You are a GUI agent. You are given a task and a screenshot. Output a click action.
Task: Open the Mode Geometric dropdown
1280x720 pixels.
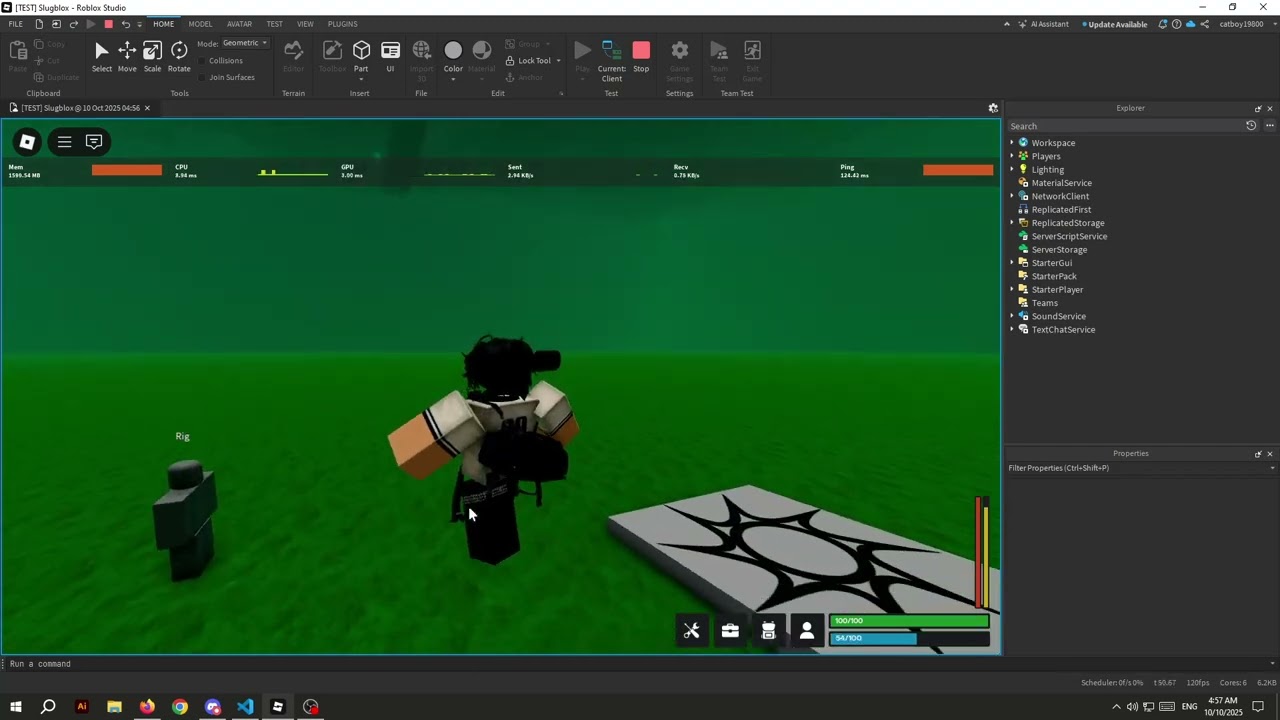[245, 43]
